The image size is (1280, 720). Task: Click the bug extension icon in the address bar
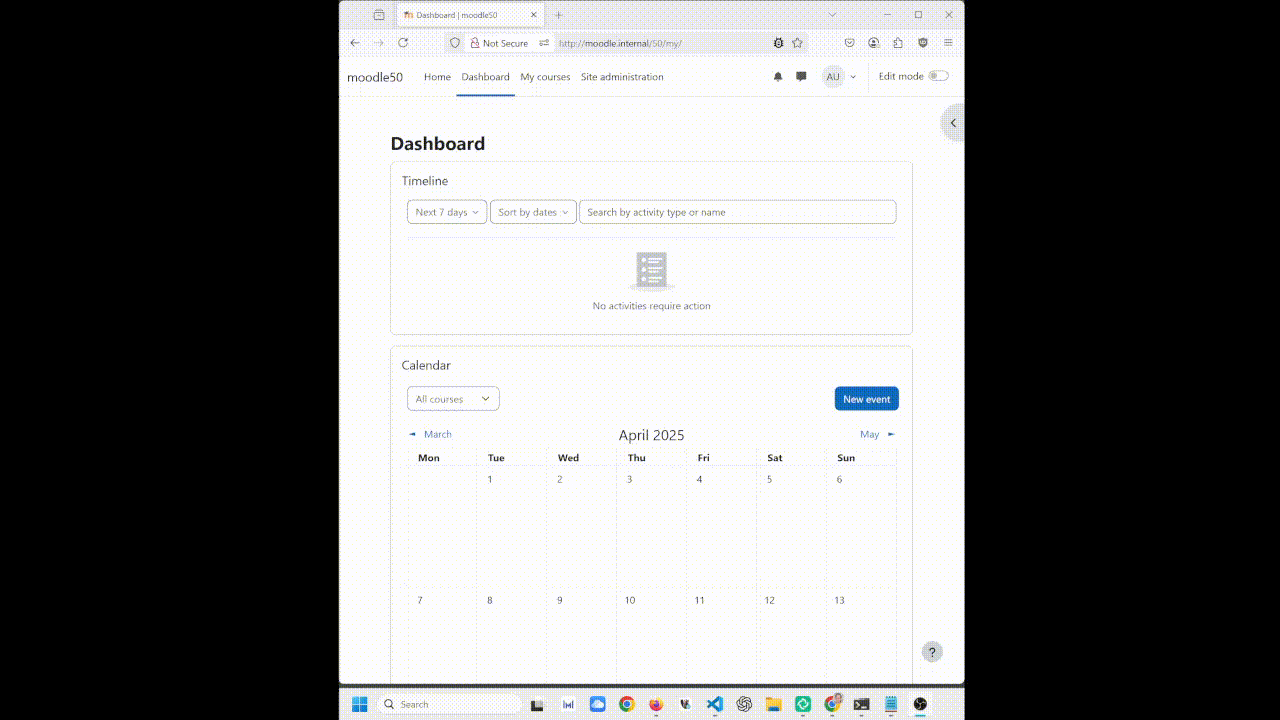point(778,43)
